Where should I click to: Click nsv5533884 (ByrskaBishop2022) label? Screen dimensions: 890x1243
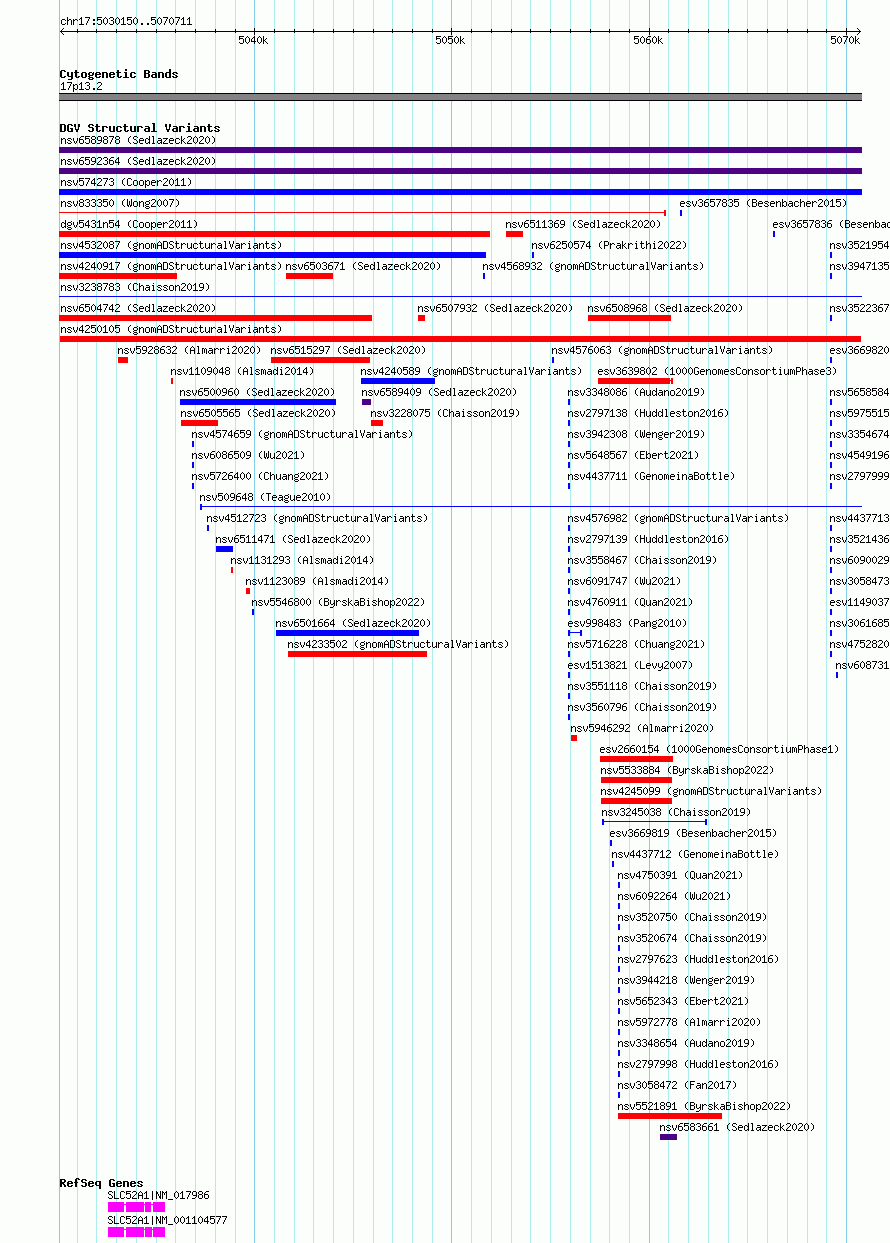(x=687, y=770)
